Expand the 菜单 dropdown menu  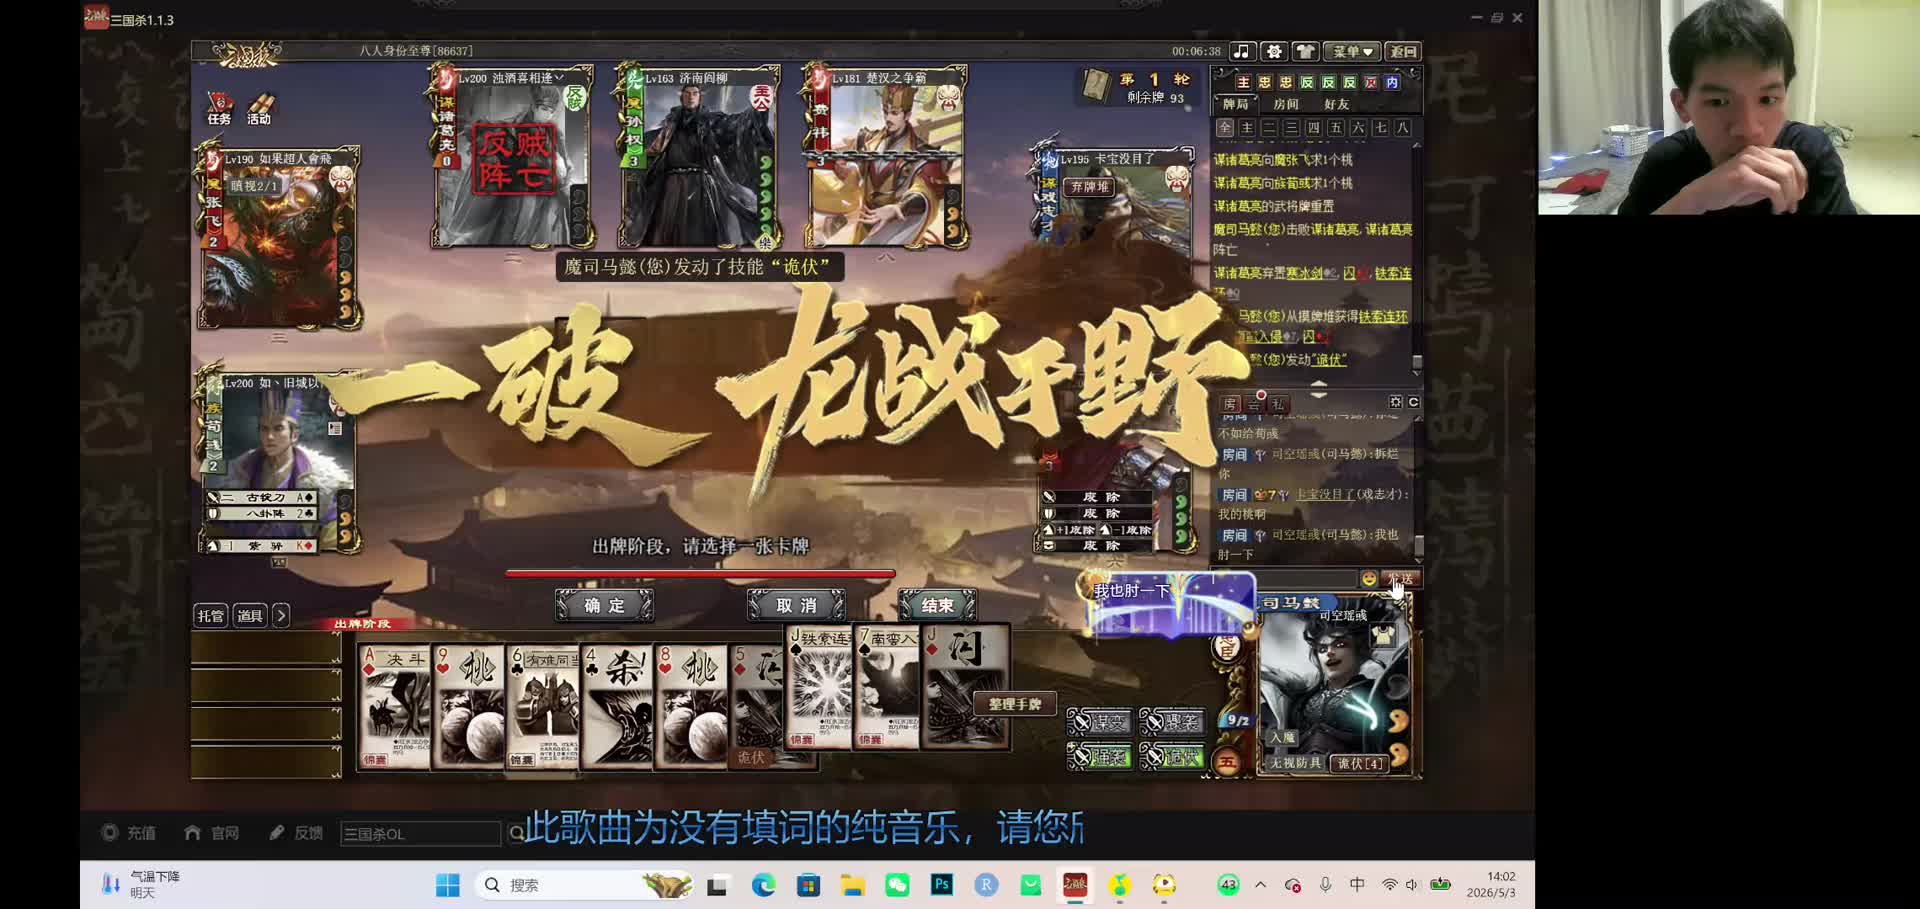click(1352, 51)
